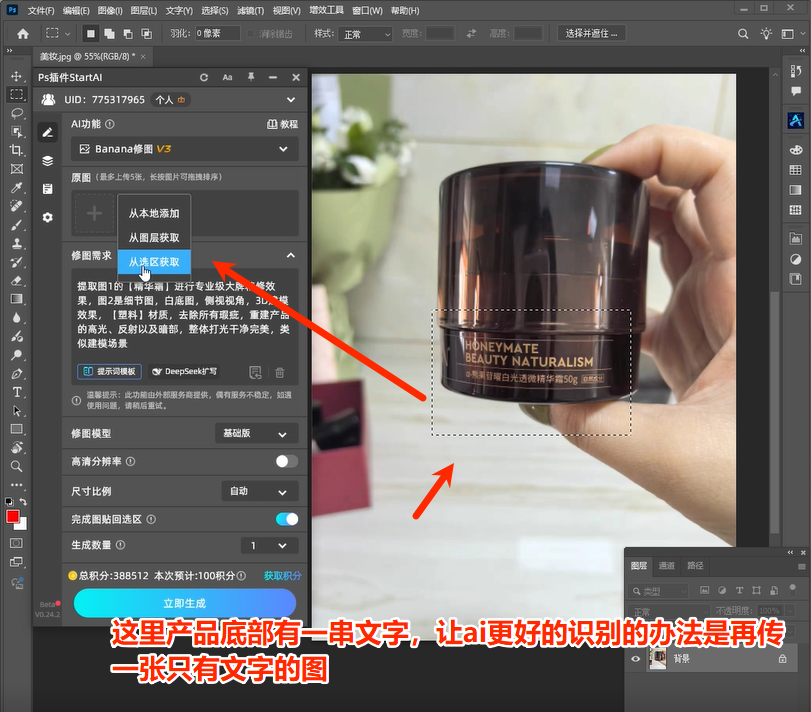Open the 尺寸比例 自动 dropdown
The height and width of the screenshot is (712, 811).
point(260,491)
